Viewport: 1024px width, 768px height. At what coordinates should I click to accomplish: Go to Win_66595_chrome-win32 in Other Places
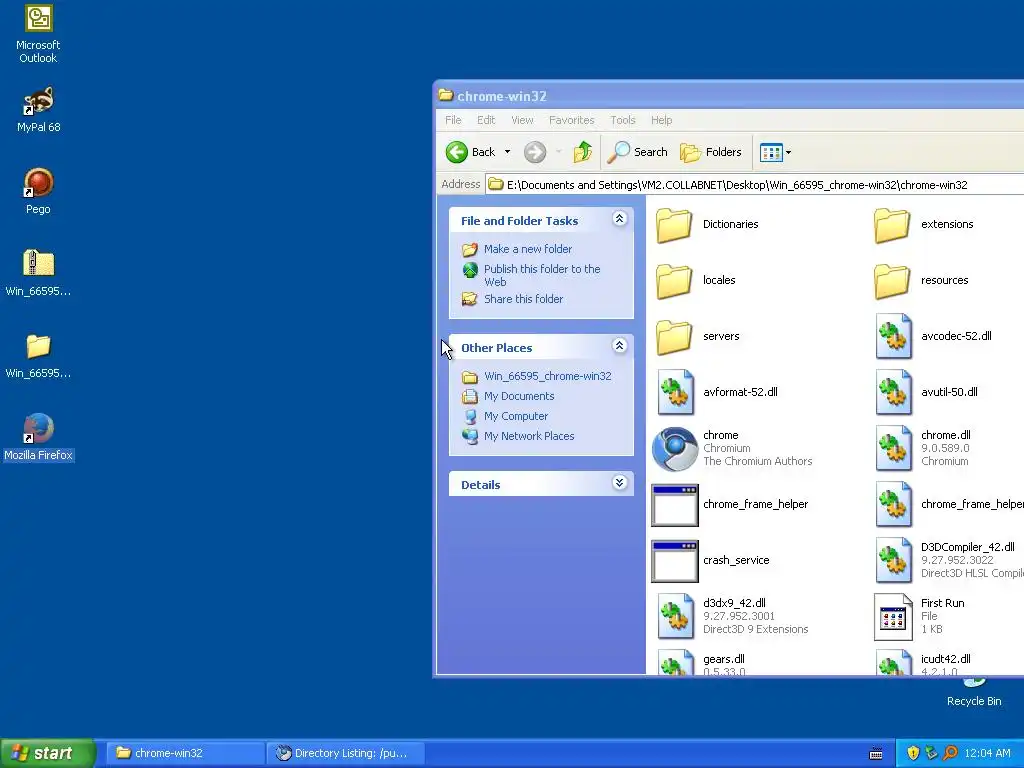click(x=547, y=376)
